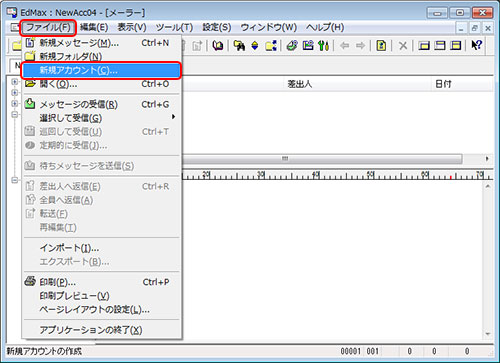This screenshot has height=363, width=500.
Task: Click the 日付 column header
Action: 443,84
